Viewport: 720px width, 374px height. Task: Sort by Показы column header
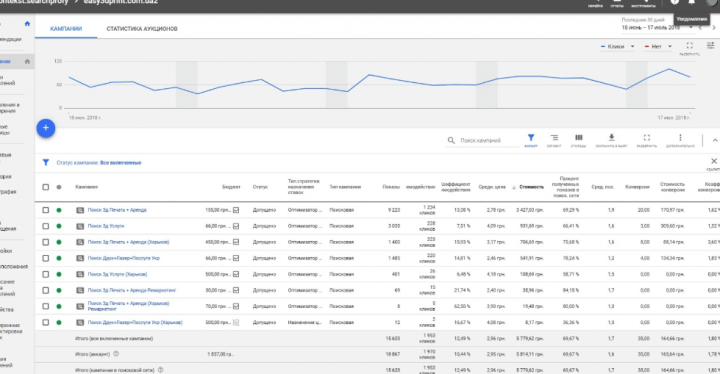[391, 187]
